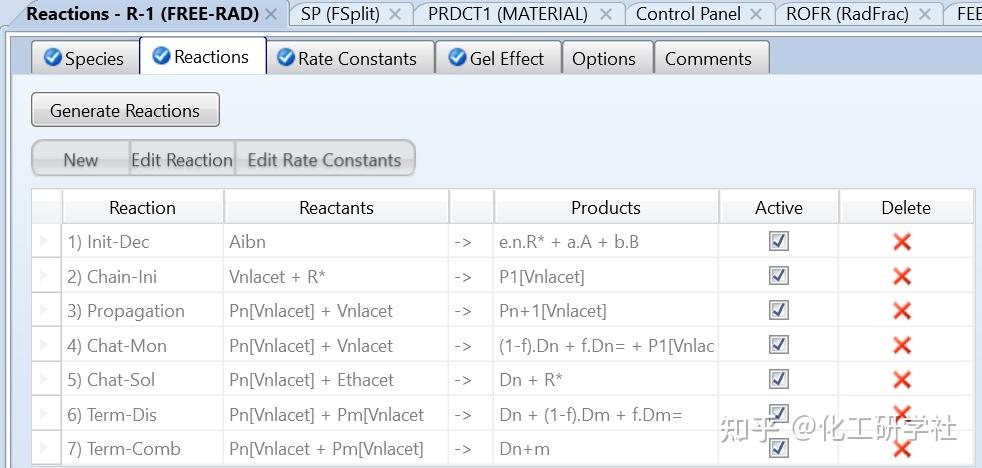Viewport: 982px width, 468px height.
Task: Disable the Chat-Sol reaction Active checkbox
Action: (x=779, y=380)
